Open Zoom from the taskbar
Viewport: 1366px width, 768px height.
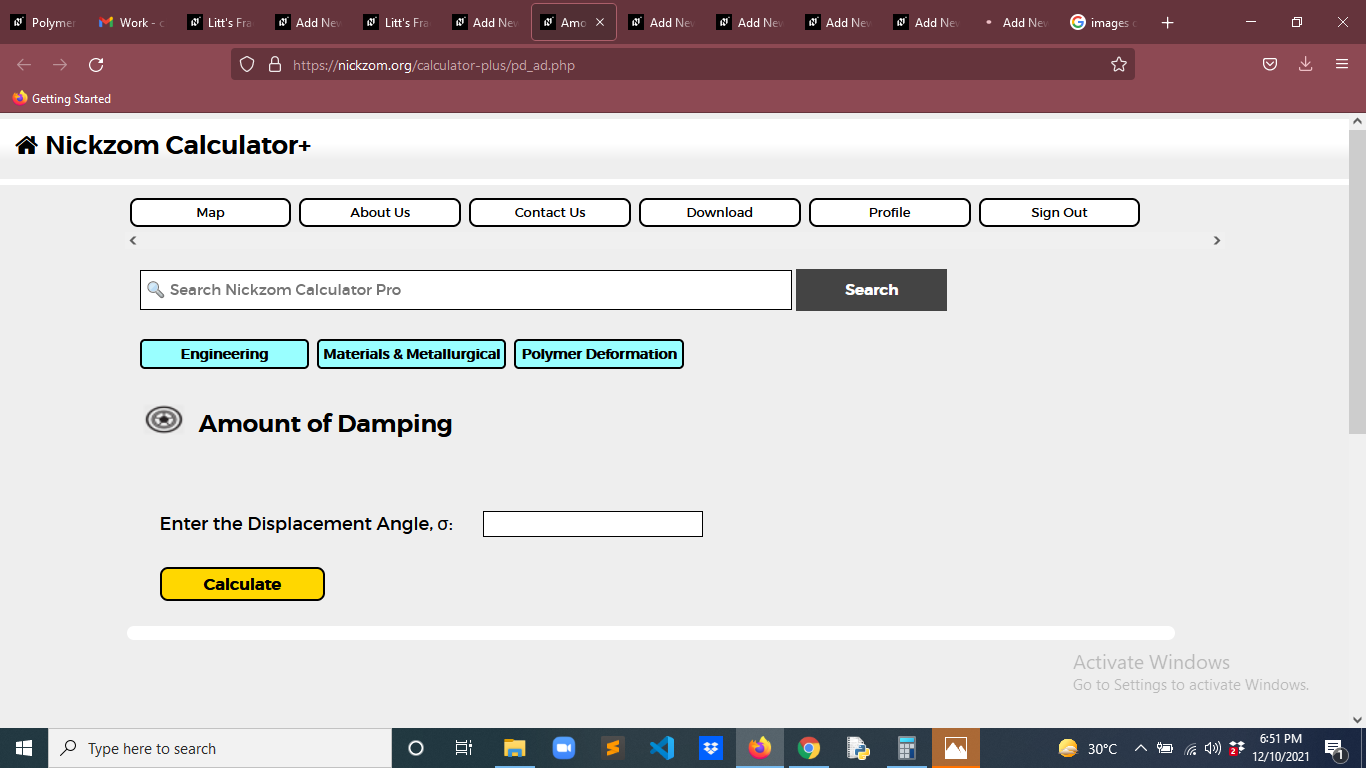(x=564, y=748)
